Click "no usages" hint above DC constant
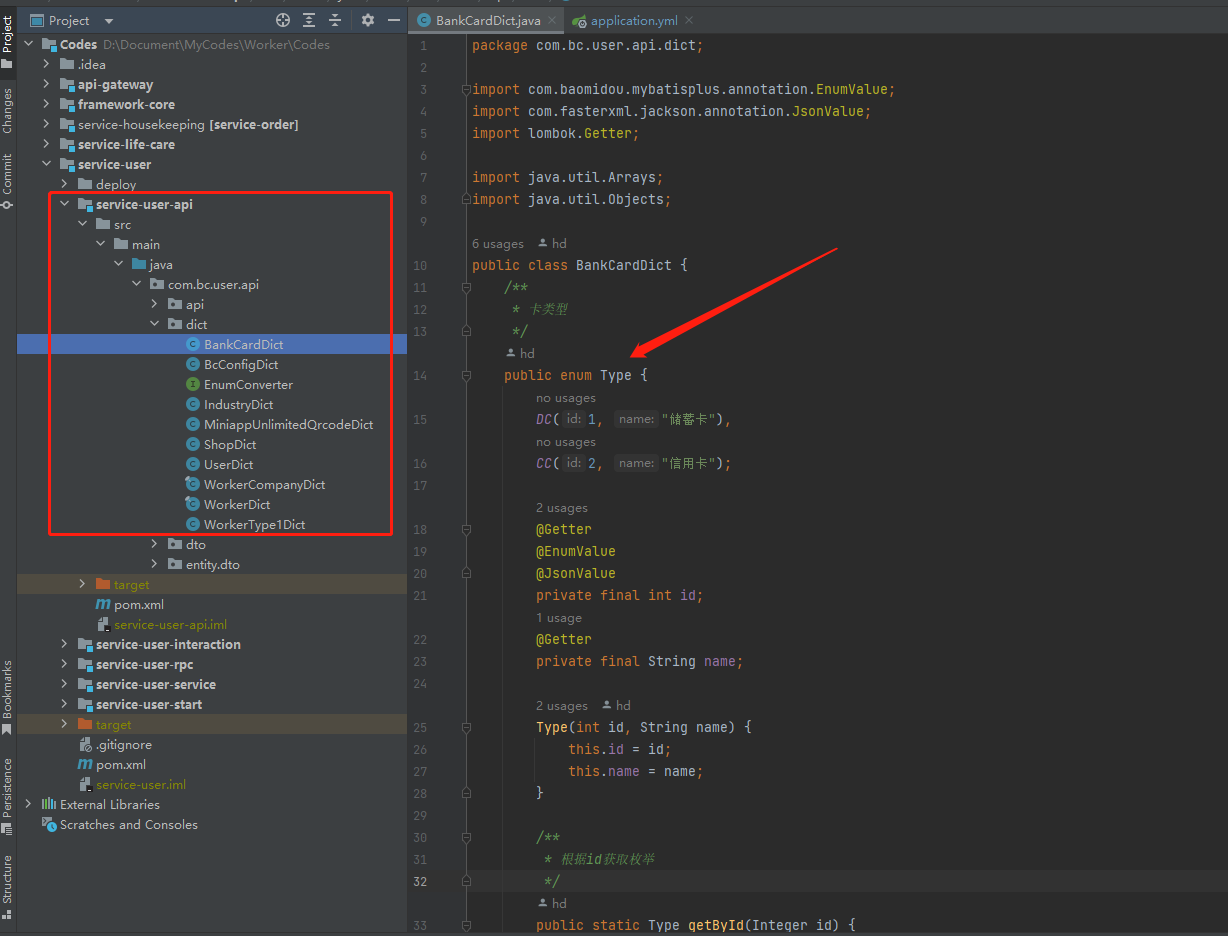The height and width of the screenshot is (936, 1228). point(566,397)
